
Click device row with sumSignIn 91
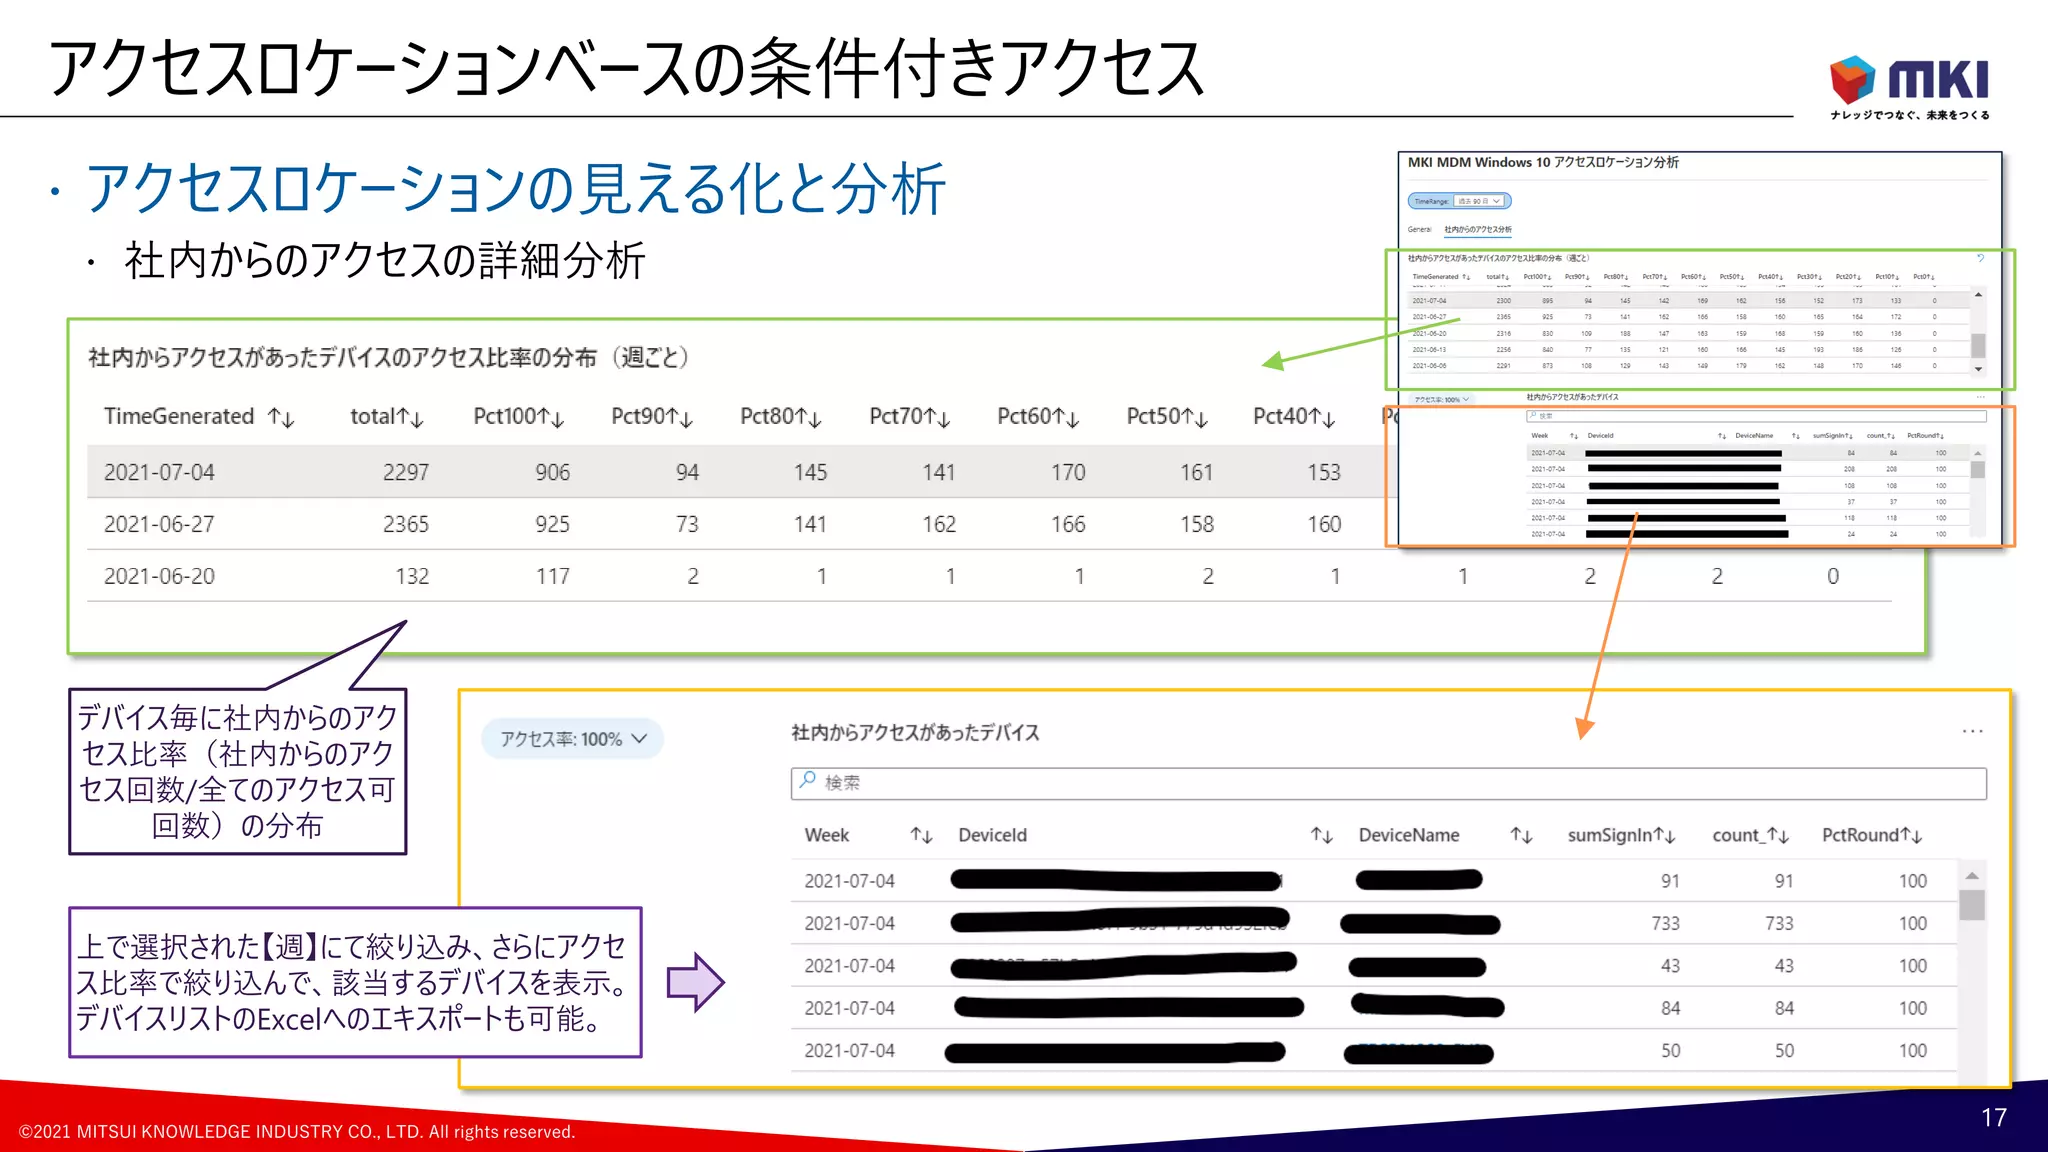[x=1373, y=881]
